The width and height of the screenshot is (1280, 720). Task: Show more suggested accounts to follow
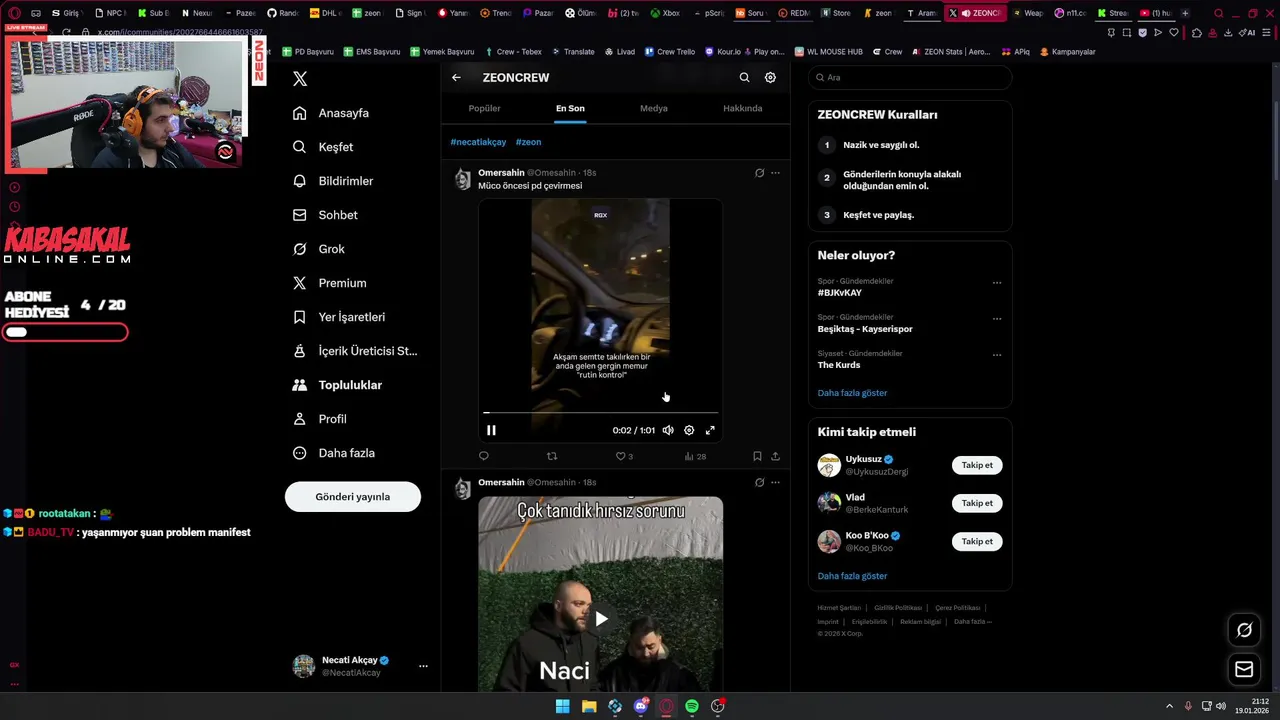coord(852,576)
